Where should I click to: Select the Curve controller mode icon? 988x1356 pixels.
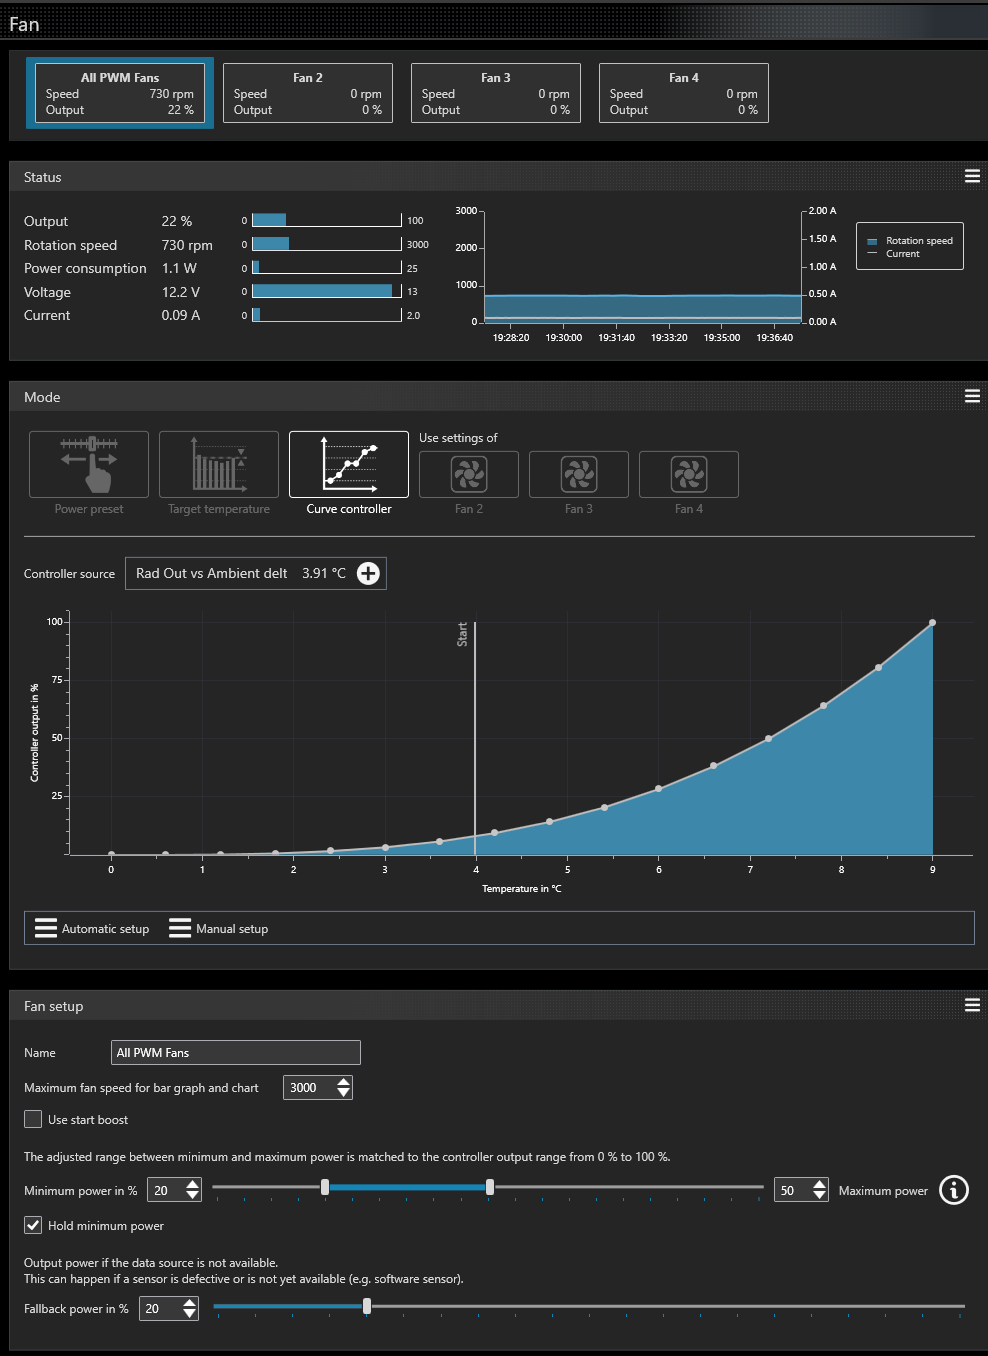click(349, 464)
